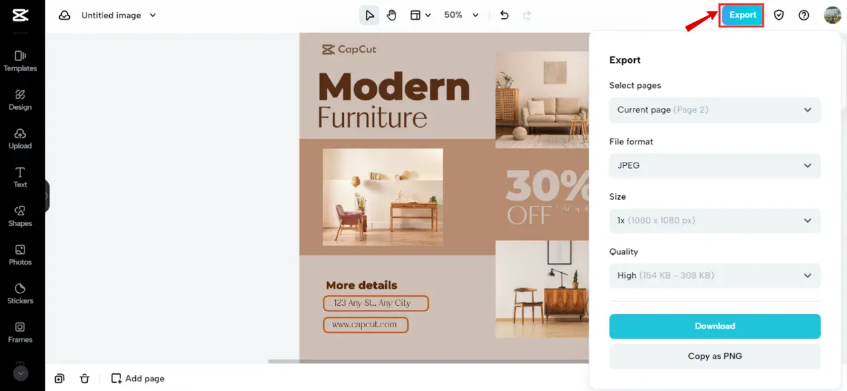Click the Export button
Viewport: 847px width, 391px height.
click(742, 15)
